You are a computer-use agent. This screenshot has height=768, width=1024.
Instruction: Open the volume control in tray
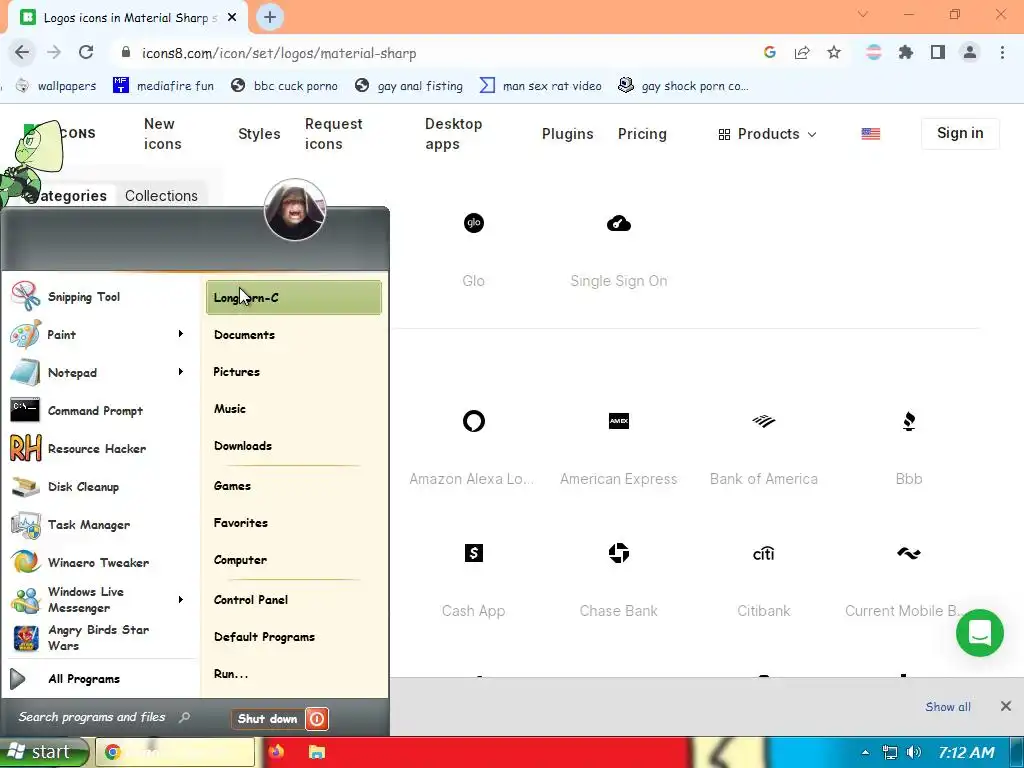pos(914,752)
